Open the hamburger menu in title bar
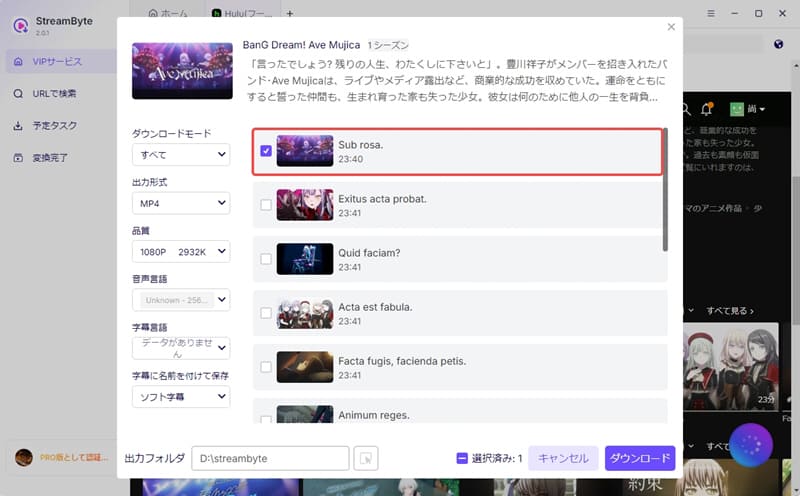 (711, 13)
